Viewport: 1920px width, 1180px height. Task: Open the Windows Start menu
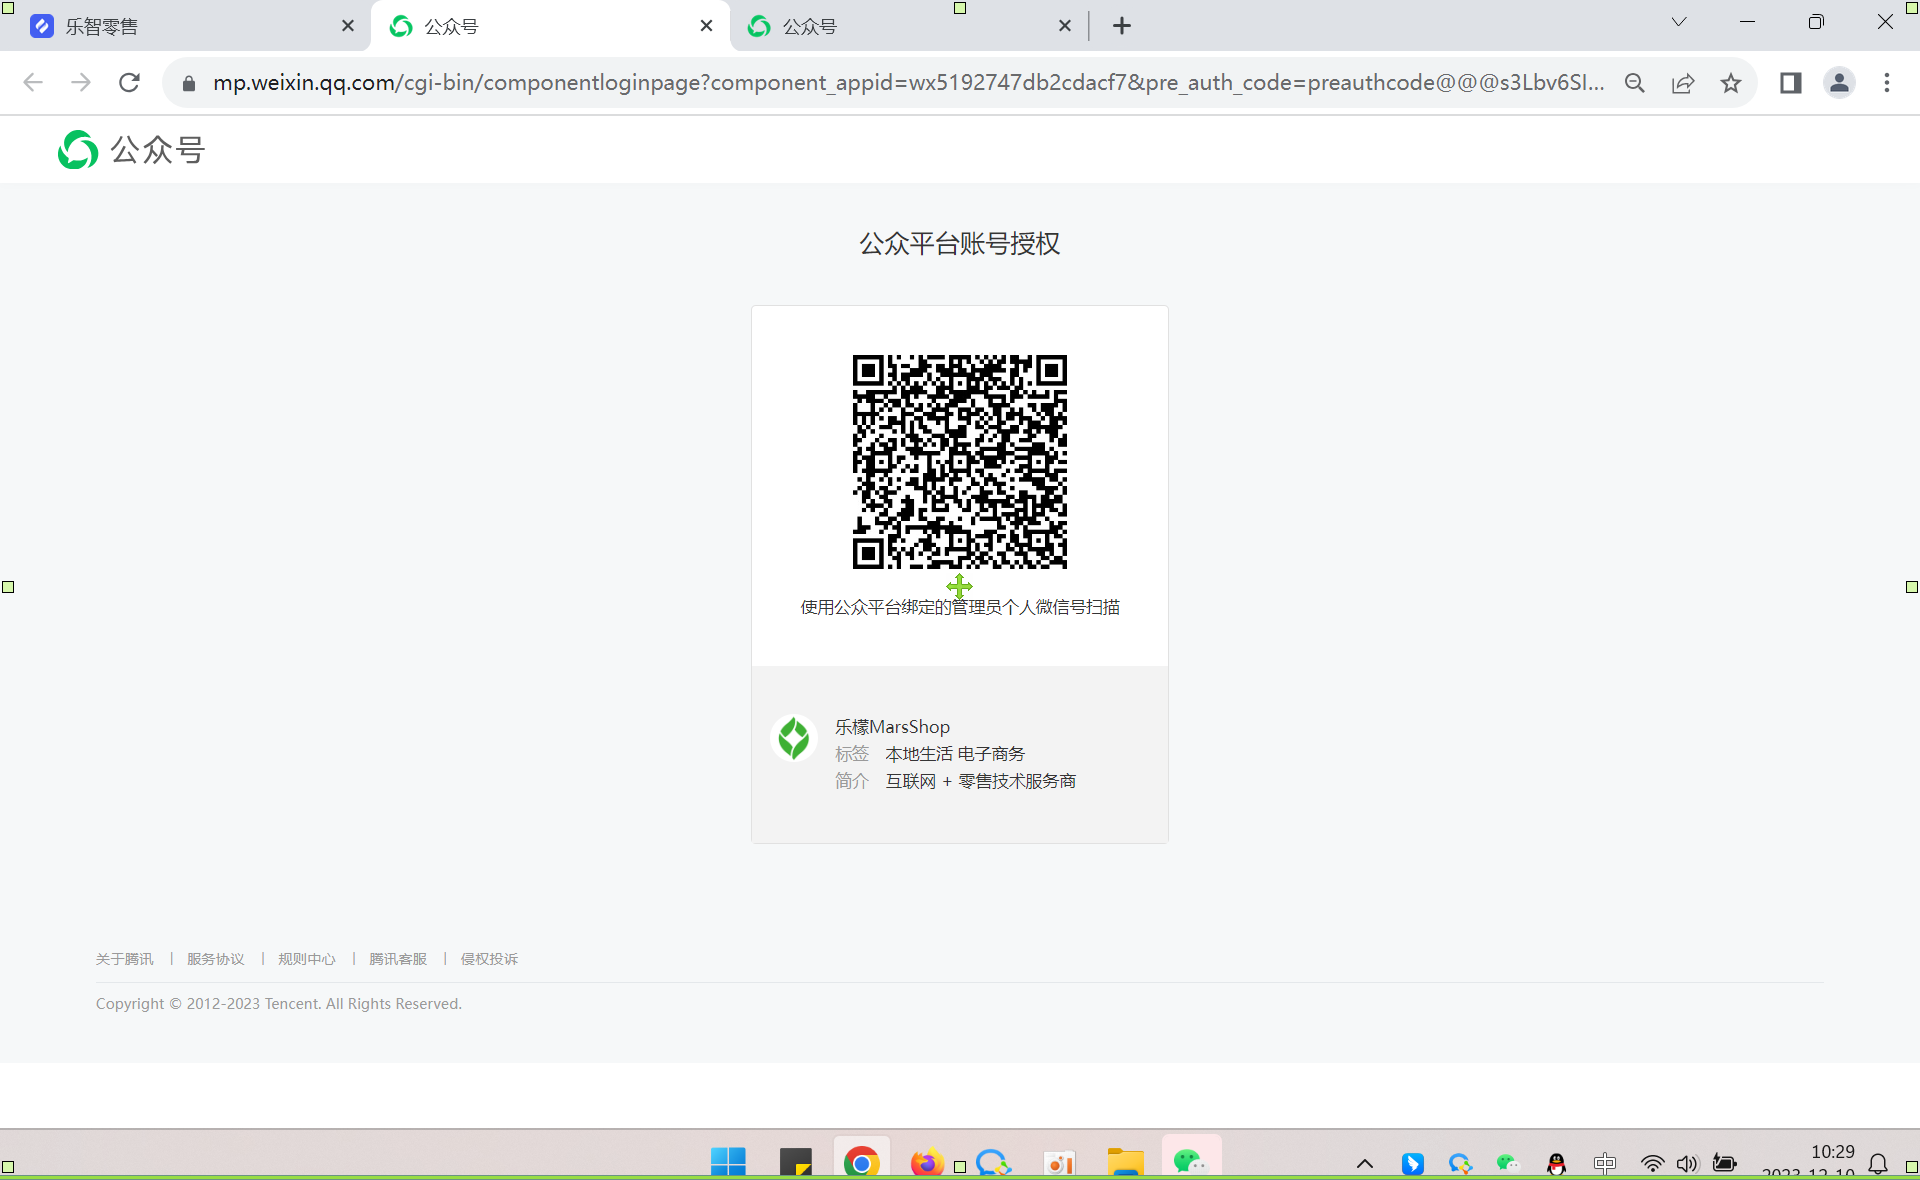point(728,1162)
